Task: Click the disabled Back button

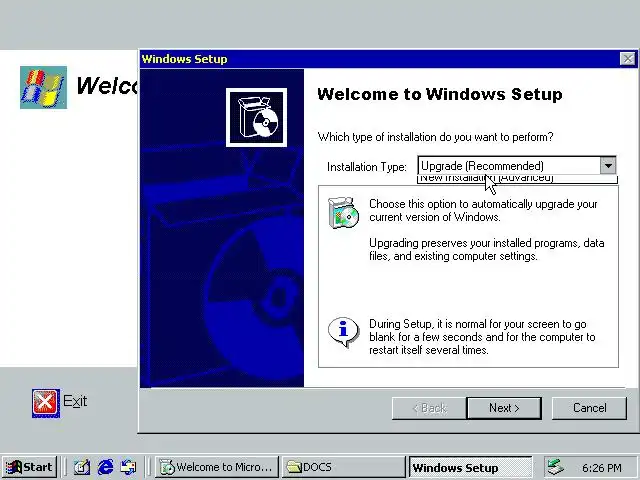Action: click(x=429, y=408)
